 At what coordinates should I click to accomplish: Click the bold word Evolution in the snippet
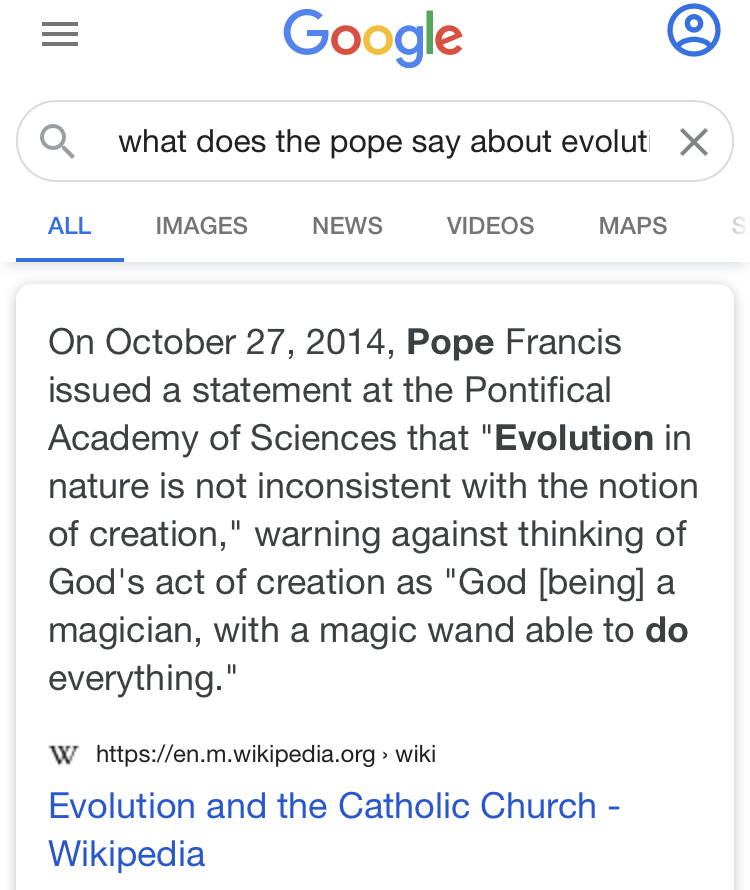tap(574, 438)
